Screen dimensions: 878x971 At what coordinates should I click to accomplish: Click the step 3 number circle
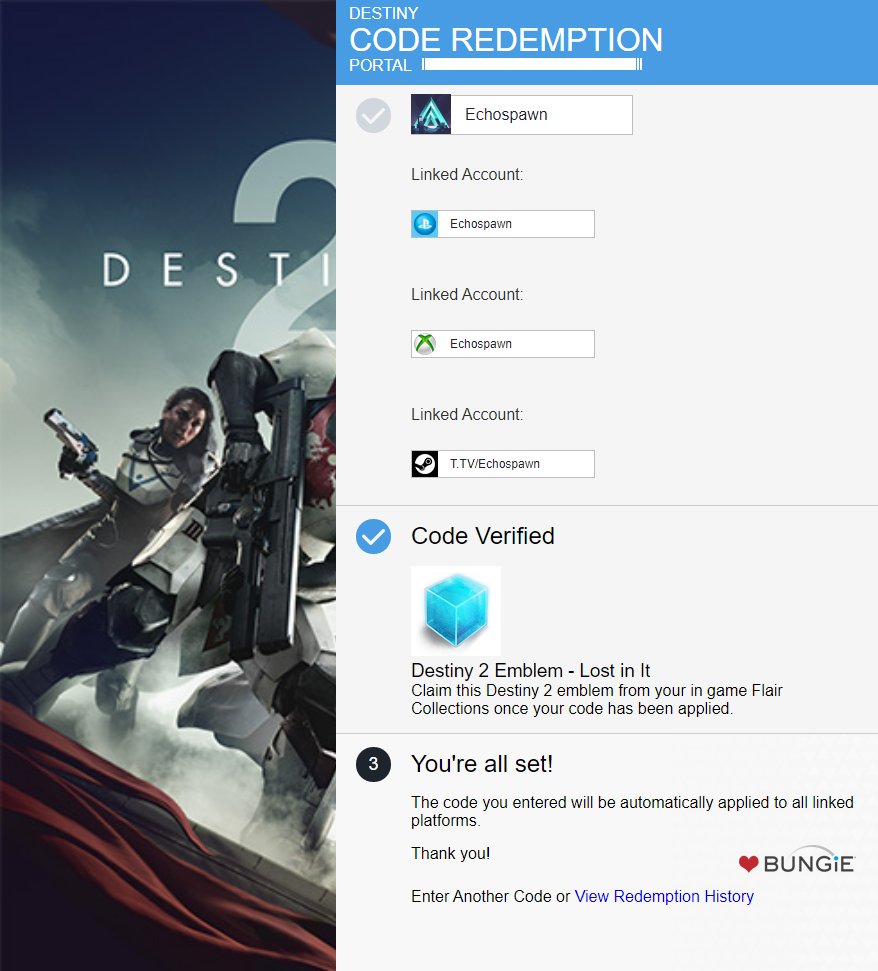point(373,764)
